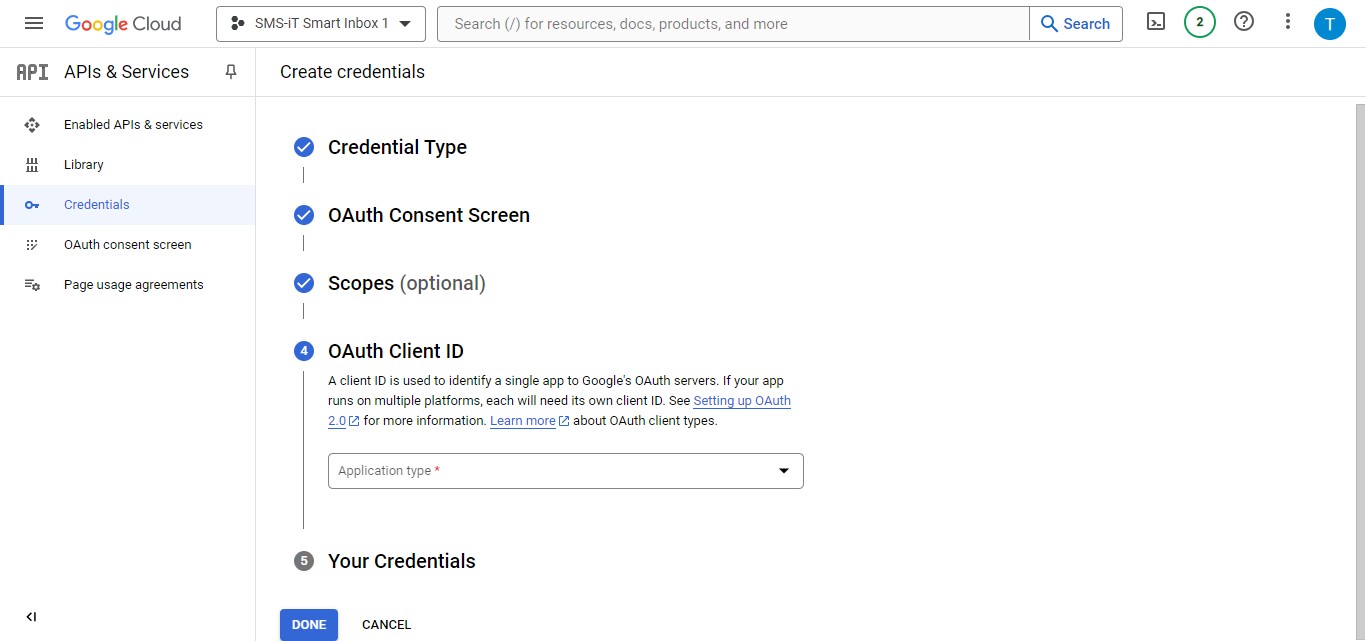The image size is (1366, 641).
Task: Click the Google Cloud logo
Action: tap(123, 24)
